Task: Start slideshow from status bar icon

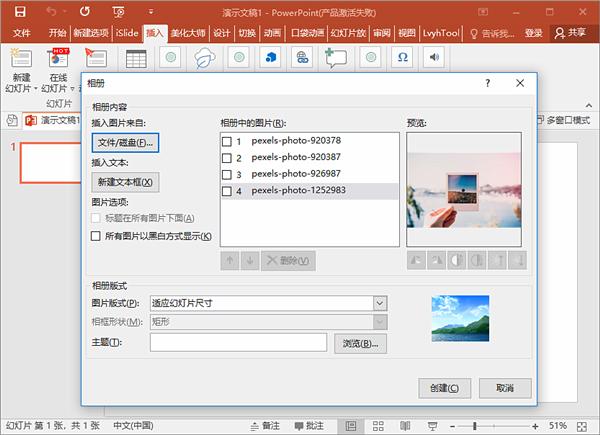Action: click(433, 426)
